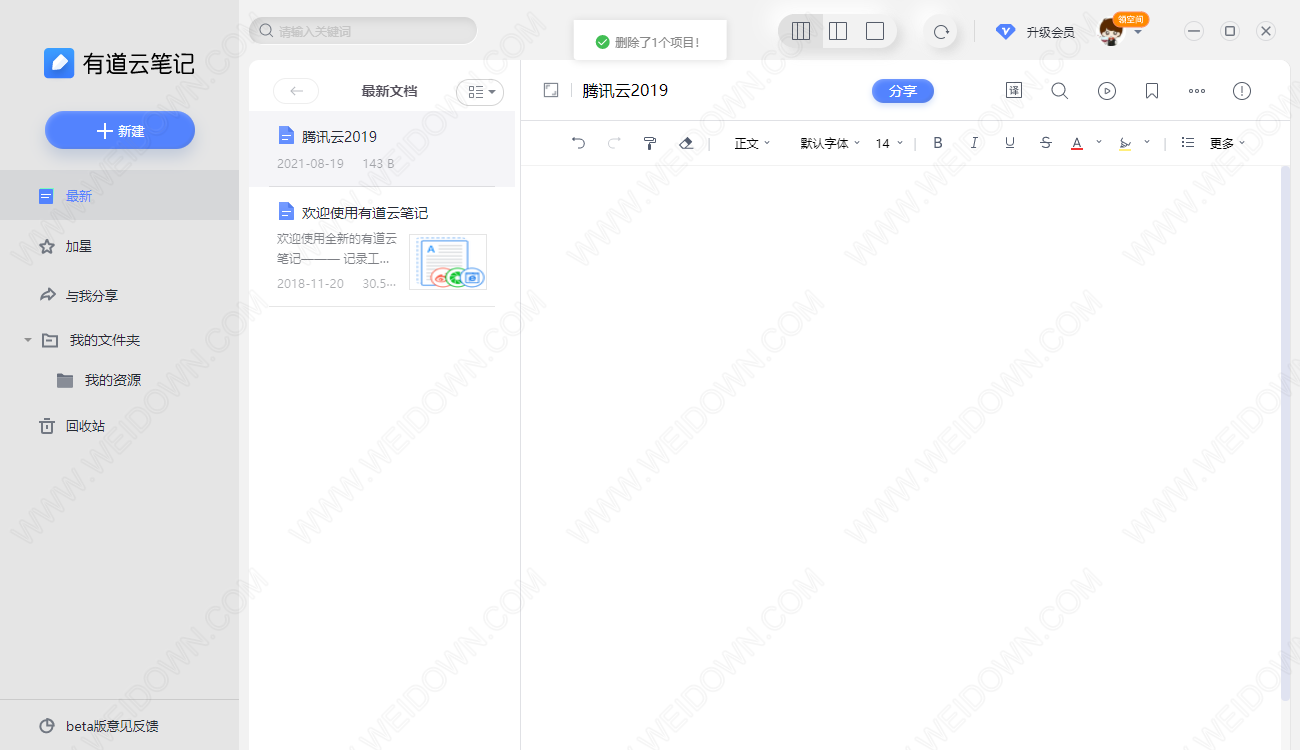Click the welcome note thumbnail image
This screenshot has width=1300, height=750.
pyautogui.click(x=448, y=262)
